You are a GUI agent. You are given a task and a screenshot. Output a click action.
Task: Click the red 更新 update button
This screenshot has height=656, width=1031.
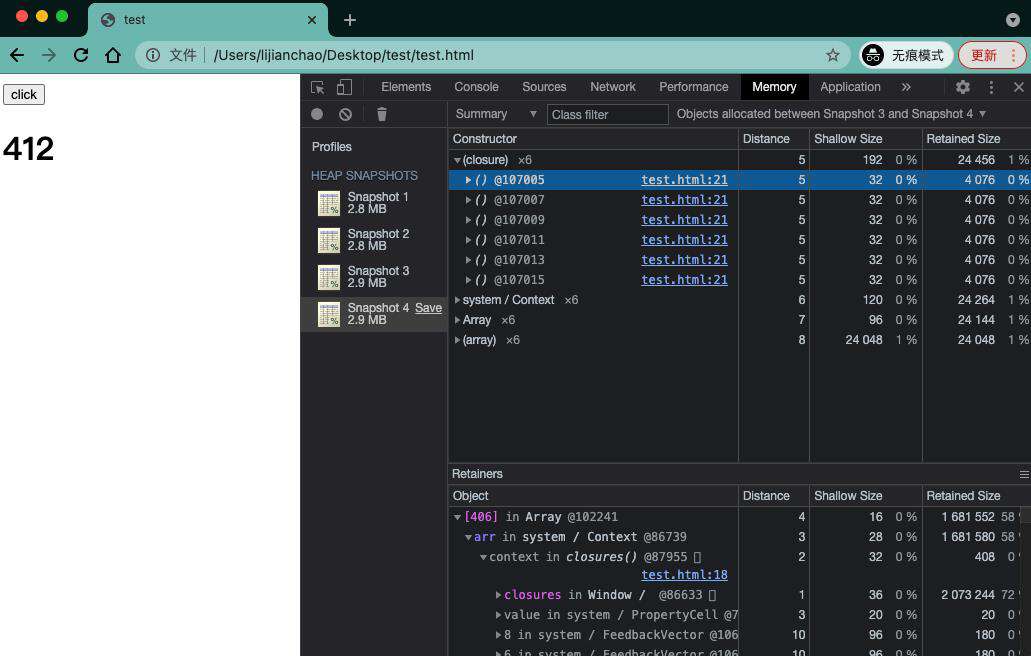(x=984, y=55)
